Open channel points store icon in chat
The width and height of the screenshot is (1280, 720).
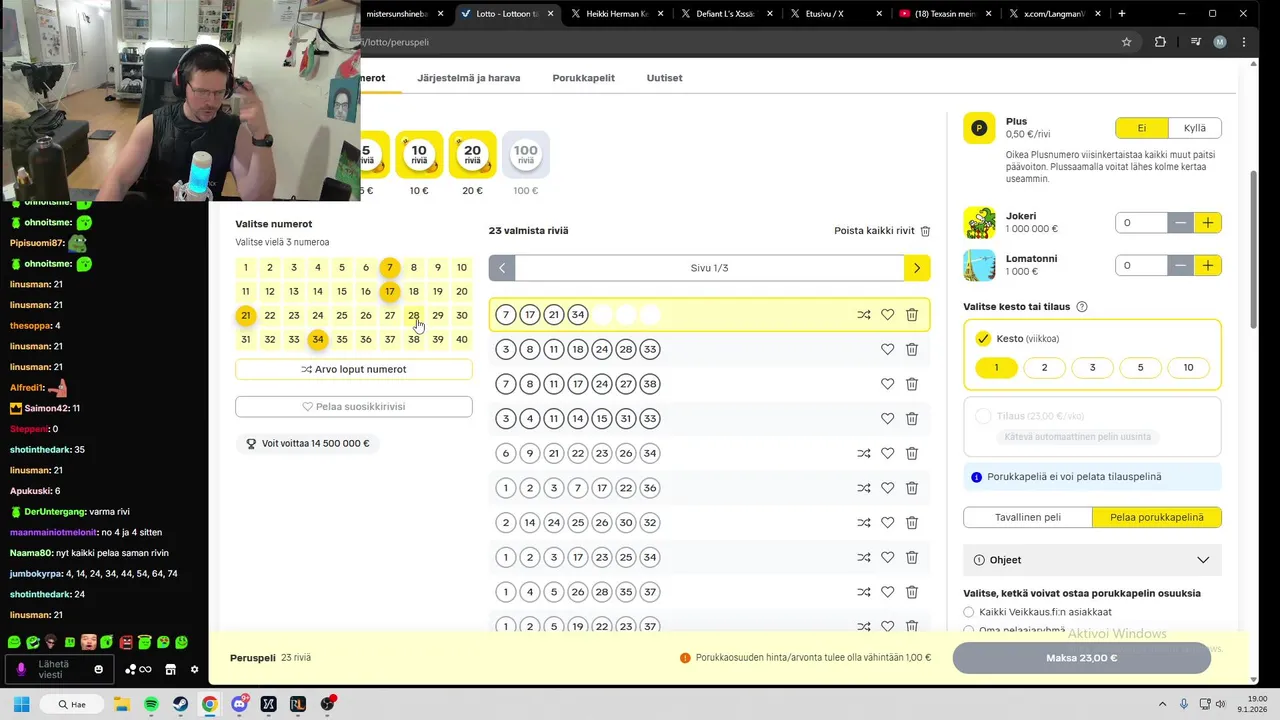170,669
